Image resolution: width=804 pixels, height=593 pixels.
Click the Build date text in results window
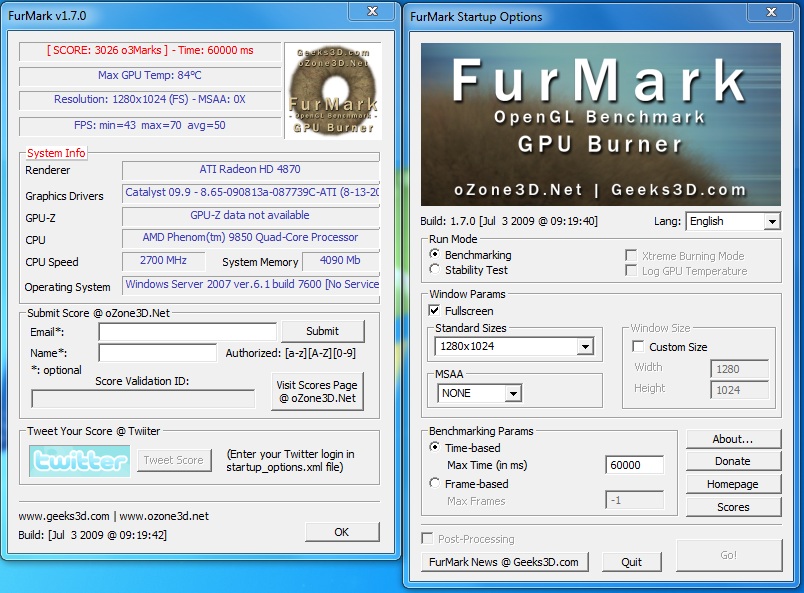93,535
